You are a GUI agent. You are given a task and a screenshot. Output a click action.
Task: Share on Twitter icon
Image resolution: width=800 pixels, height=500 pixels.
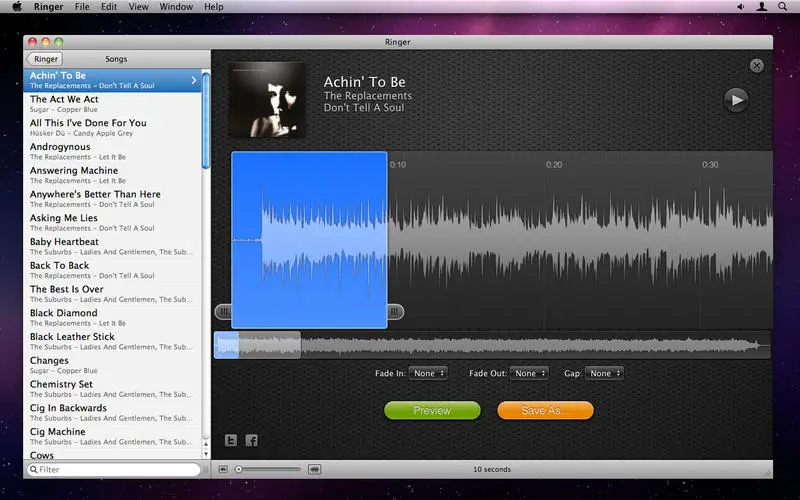(x=231, y=440)
